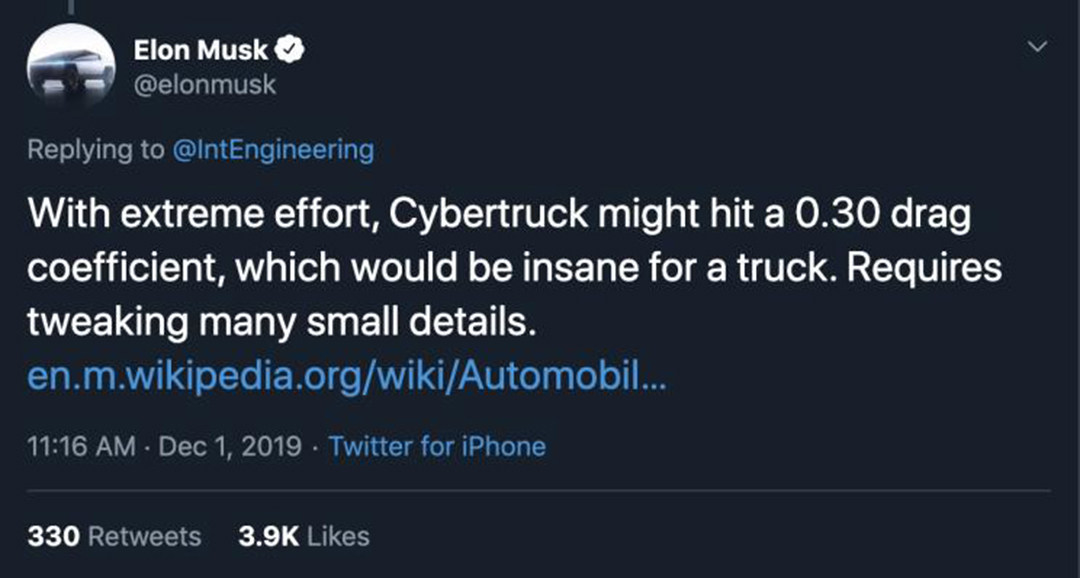View the Likes list label
The image size is (1080, 578).
pos(338,536)
